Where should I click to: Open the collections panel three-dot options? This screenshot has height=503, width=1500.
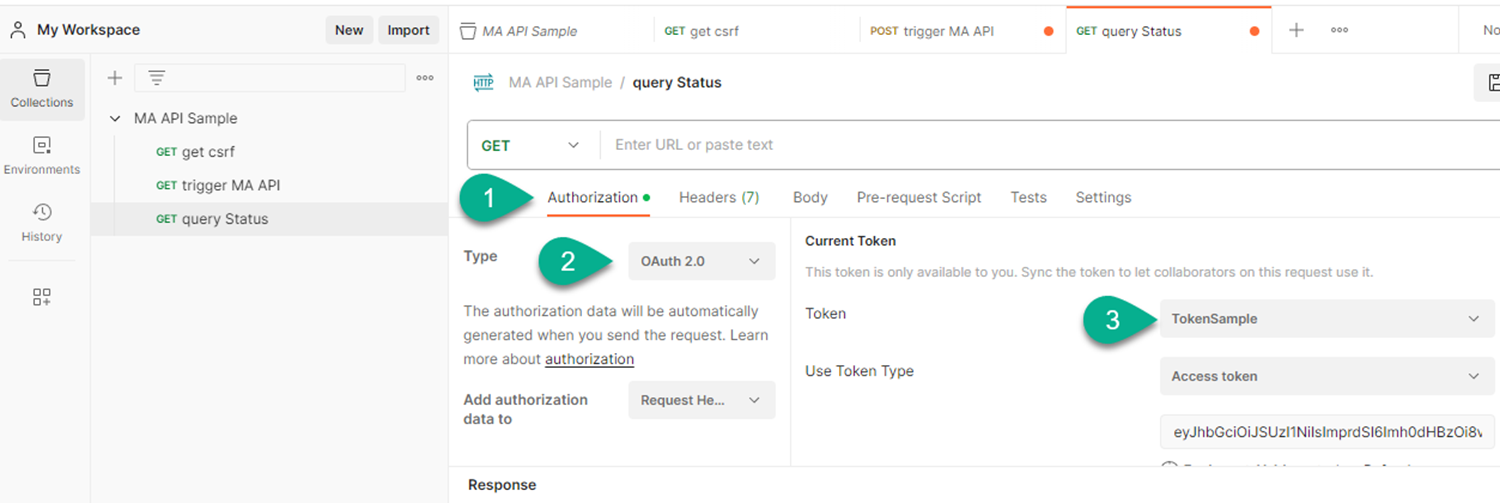pos(425,78)
